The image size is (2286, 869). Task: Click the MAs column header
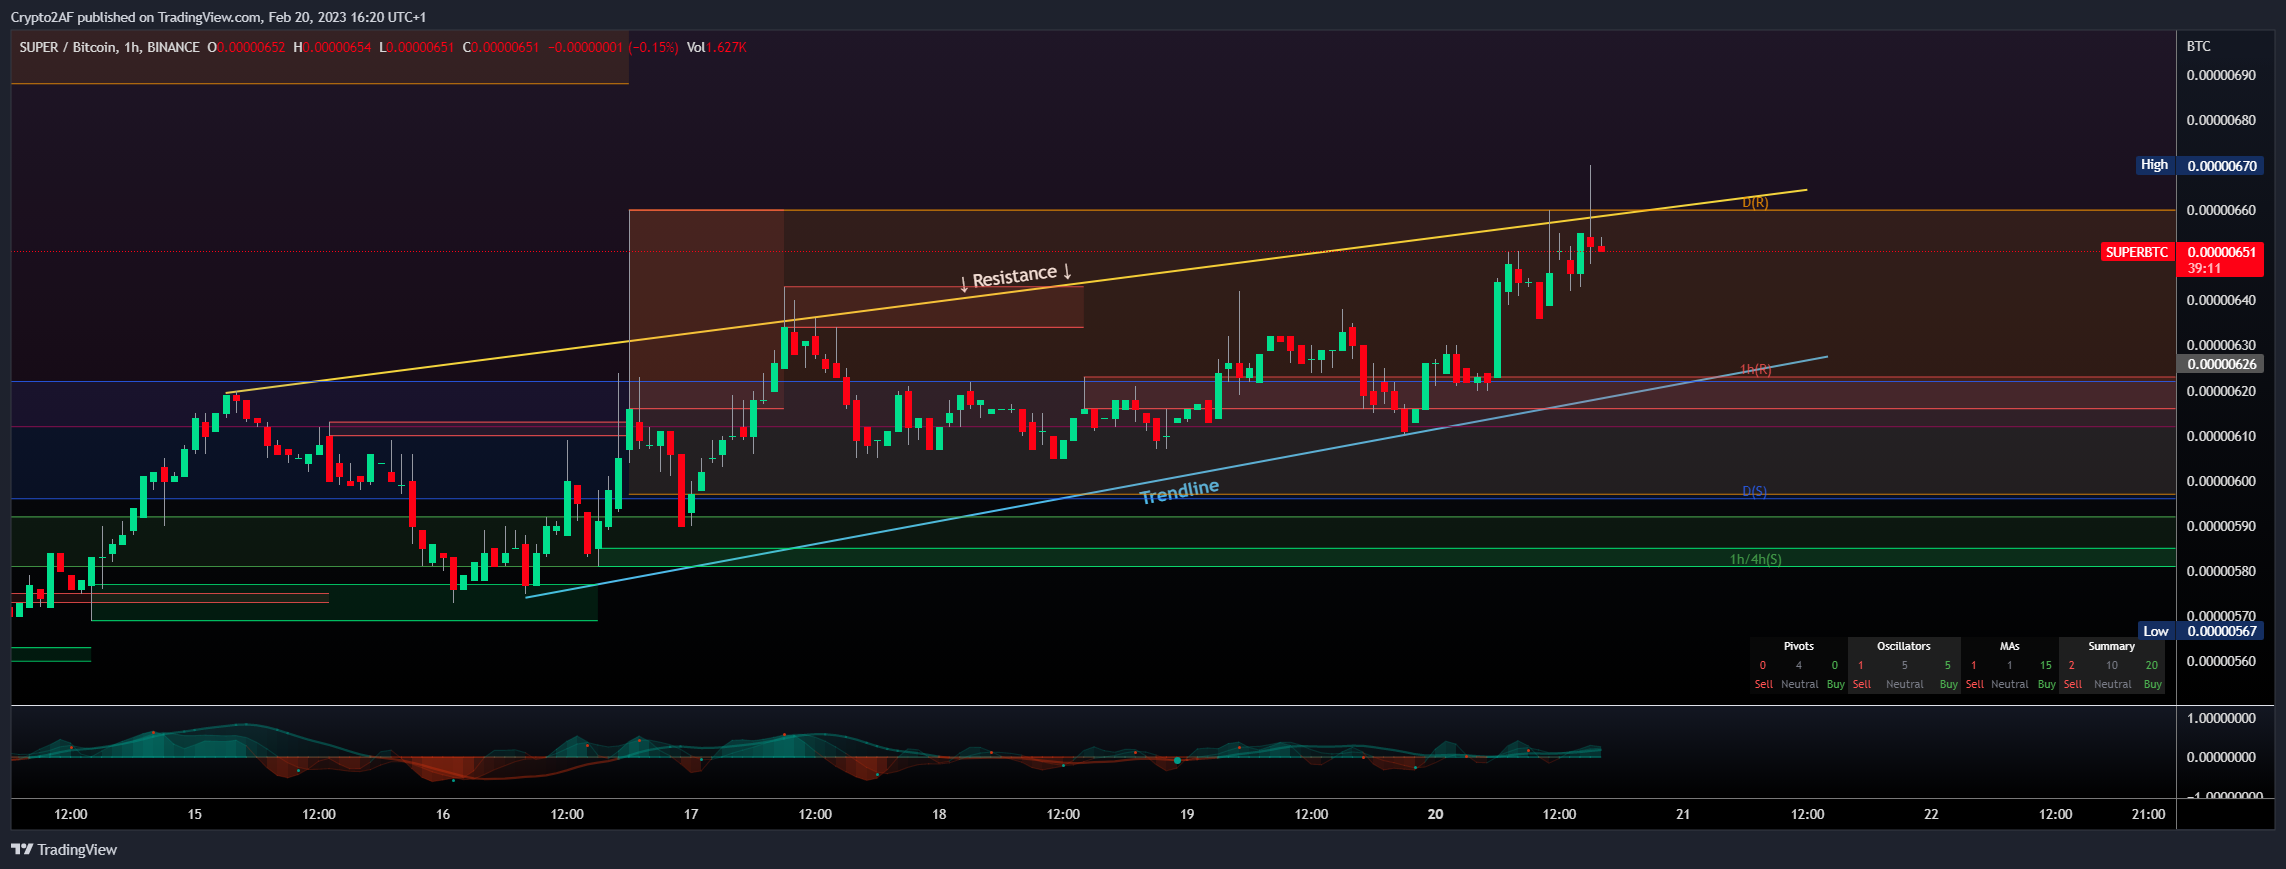(2009, 646)
